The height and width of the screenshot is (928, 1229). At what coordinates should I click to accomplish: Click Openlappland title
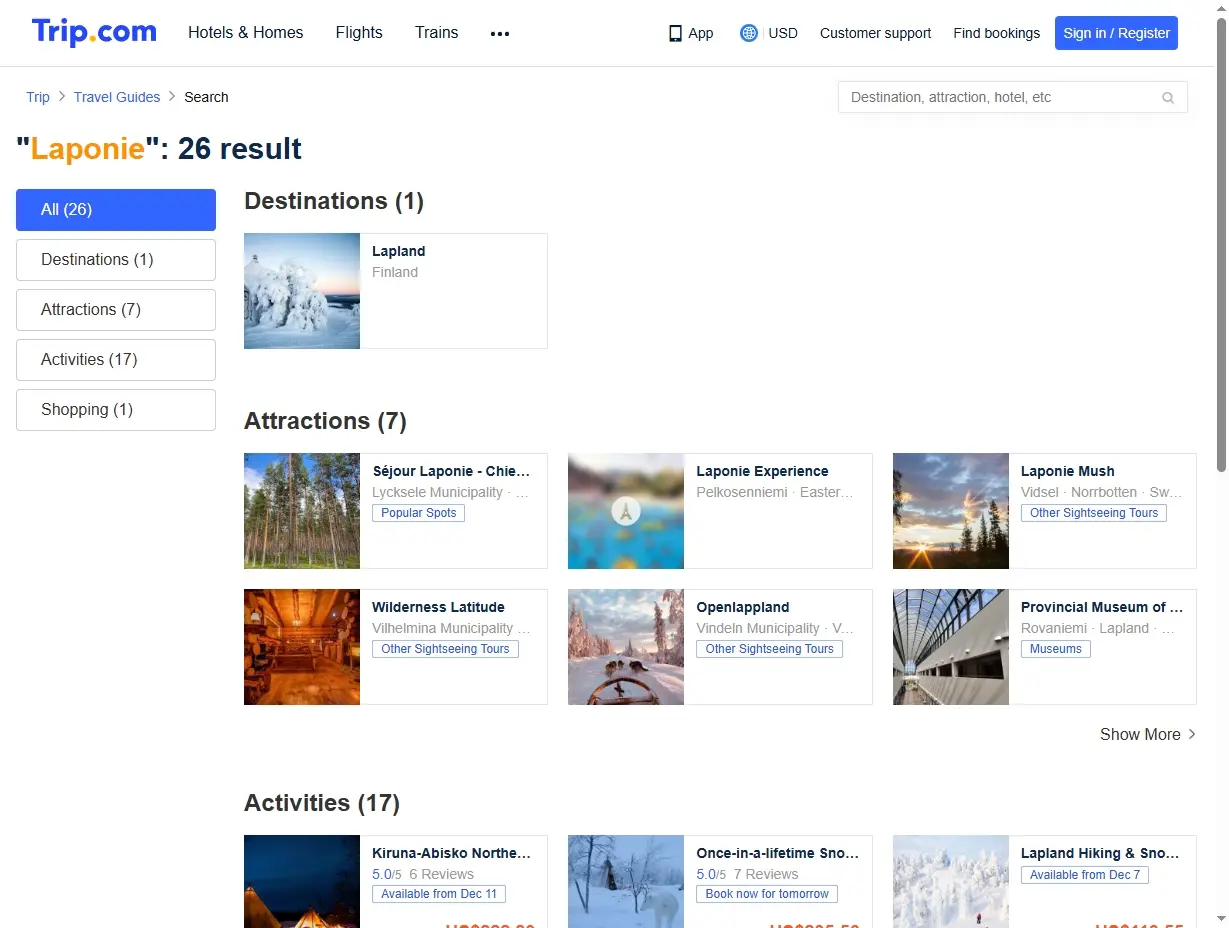click(x=743, y=607)
